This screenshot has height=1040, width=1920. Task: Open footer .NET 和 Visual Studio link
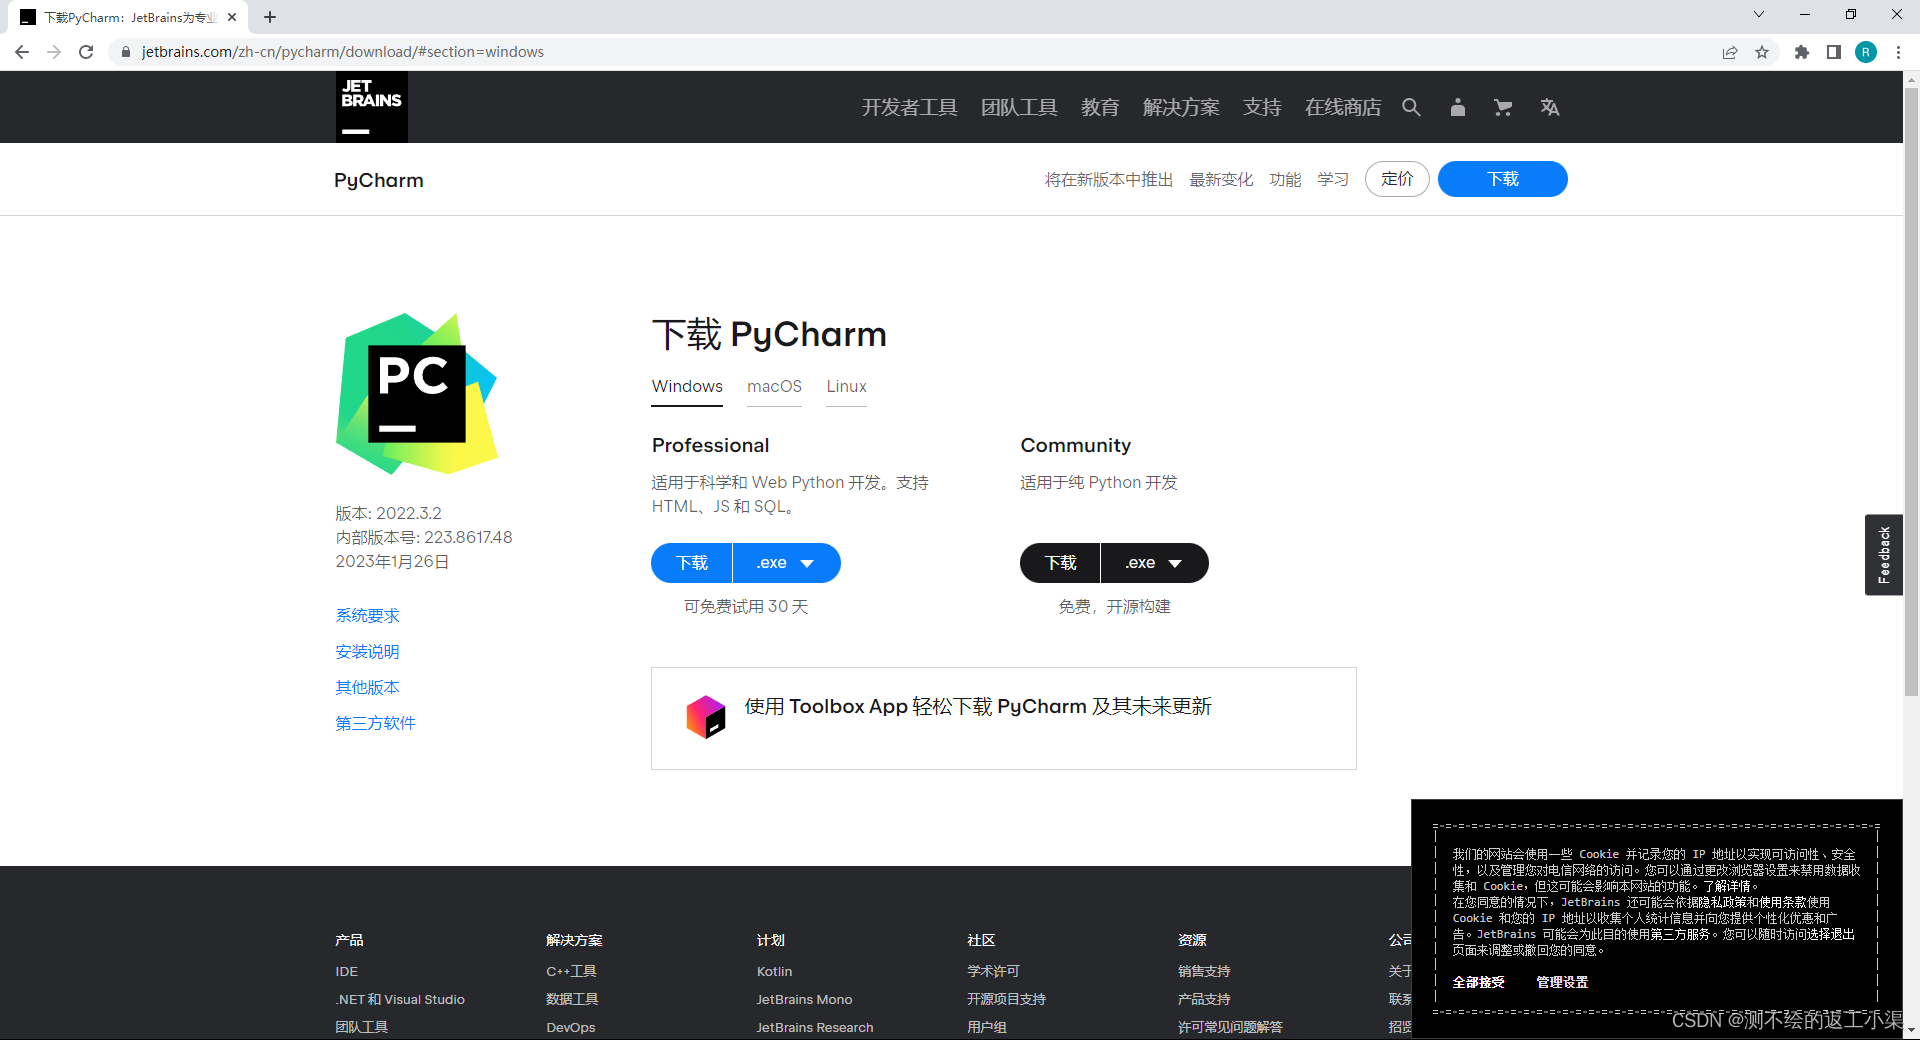[400, 1000]
